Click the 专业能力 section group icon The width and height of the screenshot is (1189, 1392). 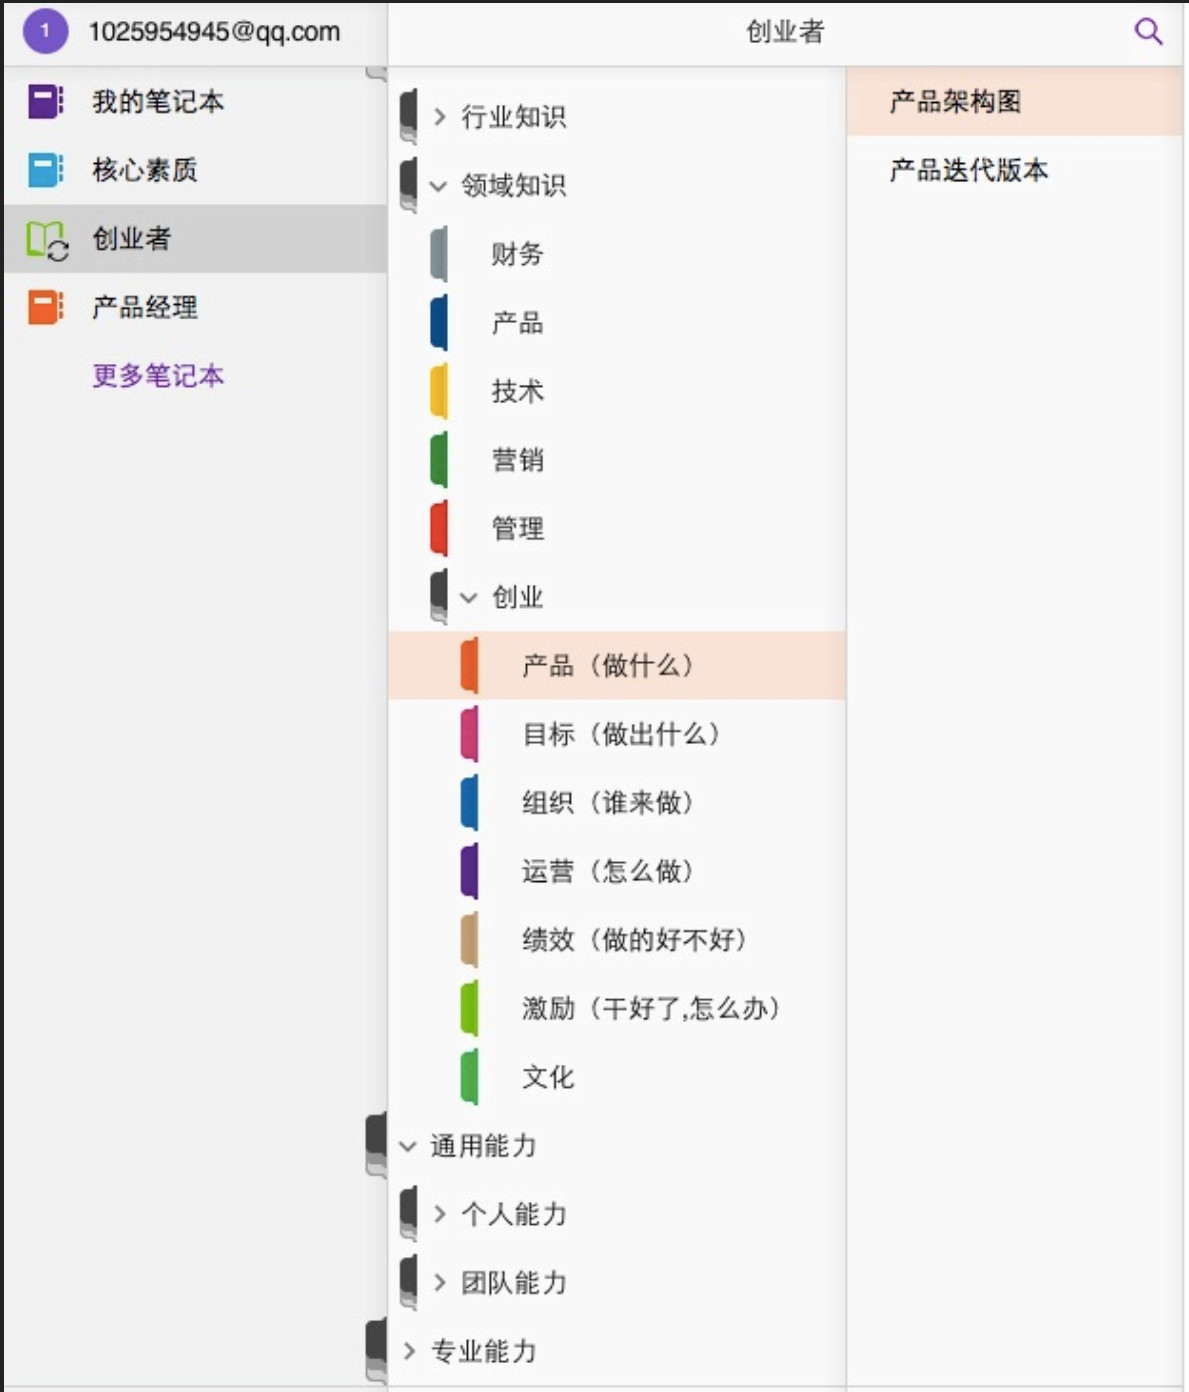pyautogui.click(x=377, y=1351)
